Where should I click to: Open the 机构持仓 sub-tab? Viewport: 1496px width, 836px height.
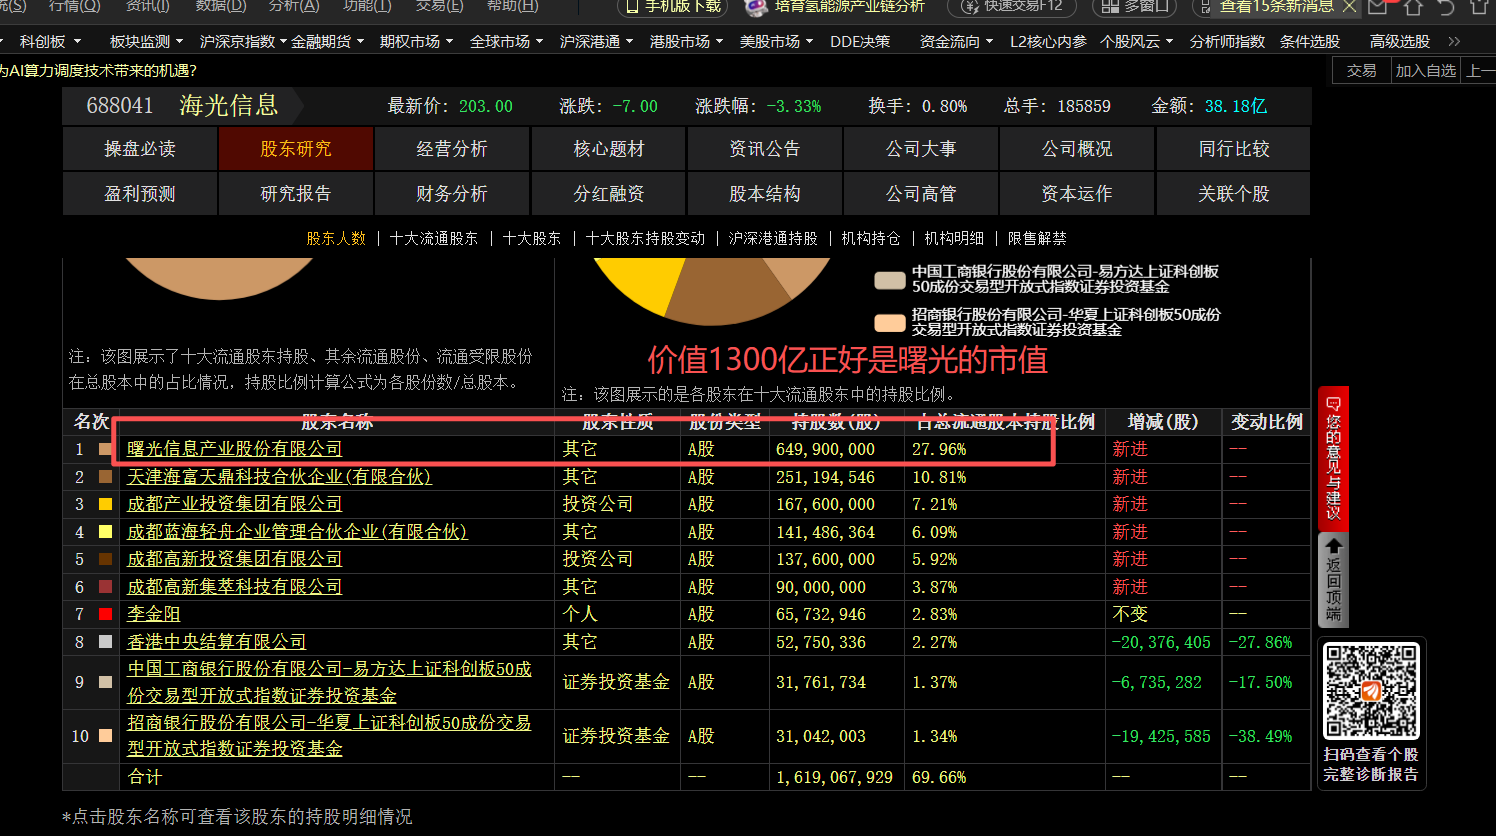coord(871,239)
